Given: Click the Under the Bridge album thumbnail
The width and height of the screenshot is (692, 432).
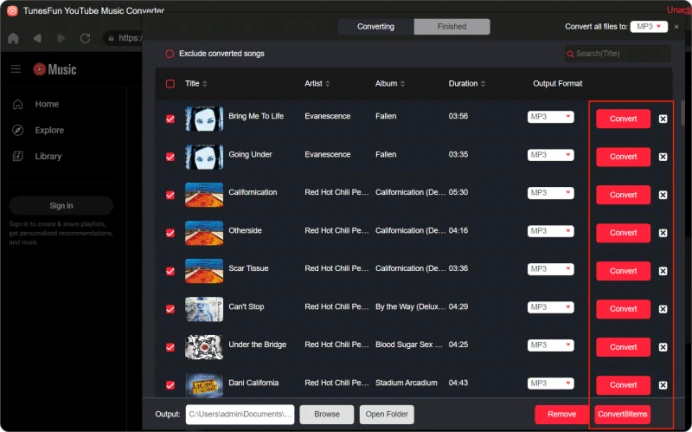Looking at the screenshot, I should tap(204, 347).
